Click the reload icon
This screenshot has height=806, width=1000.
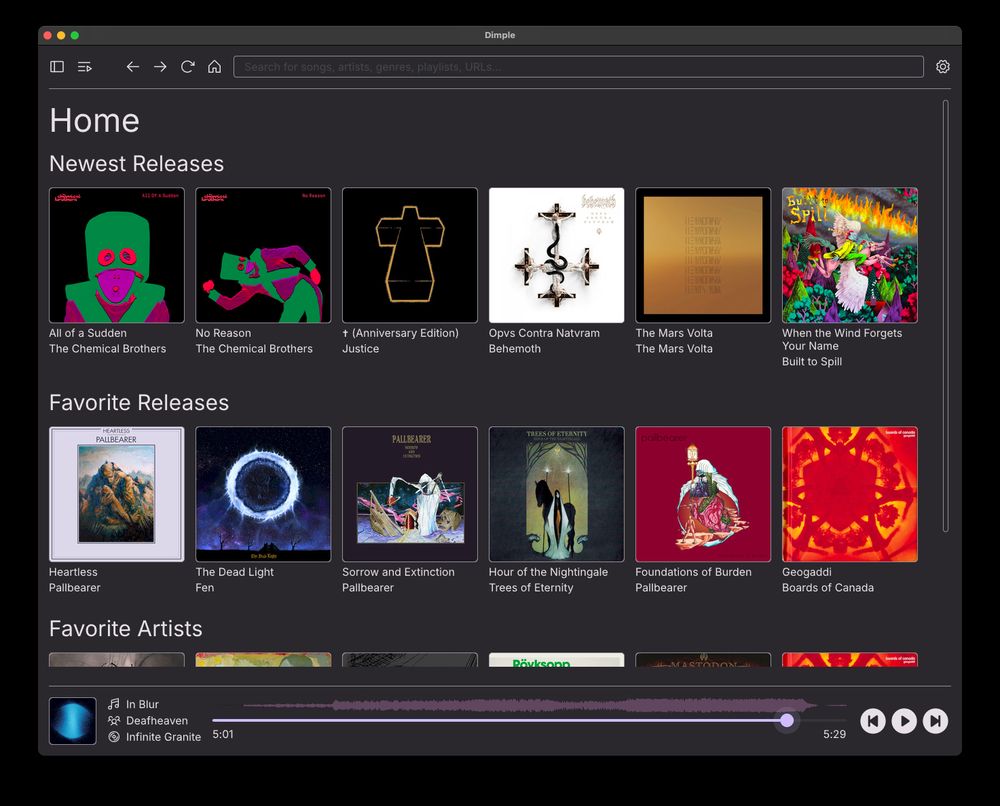[x=188, y=67]
